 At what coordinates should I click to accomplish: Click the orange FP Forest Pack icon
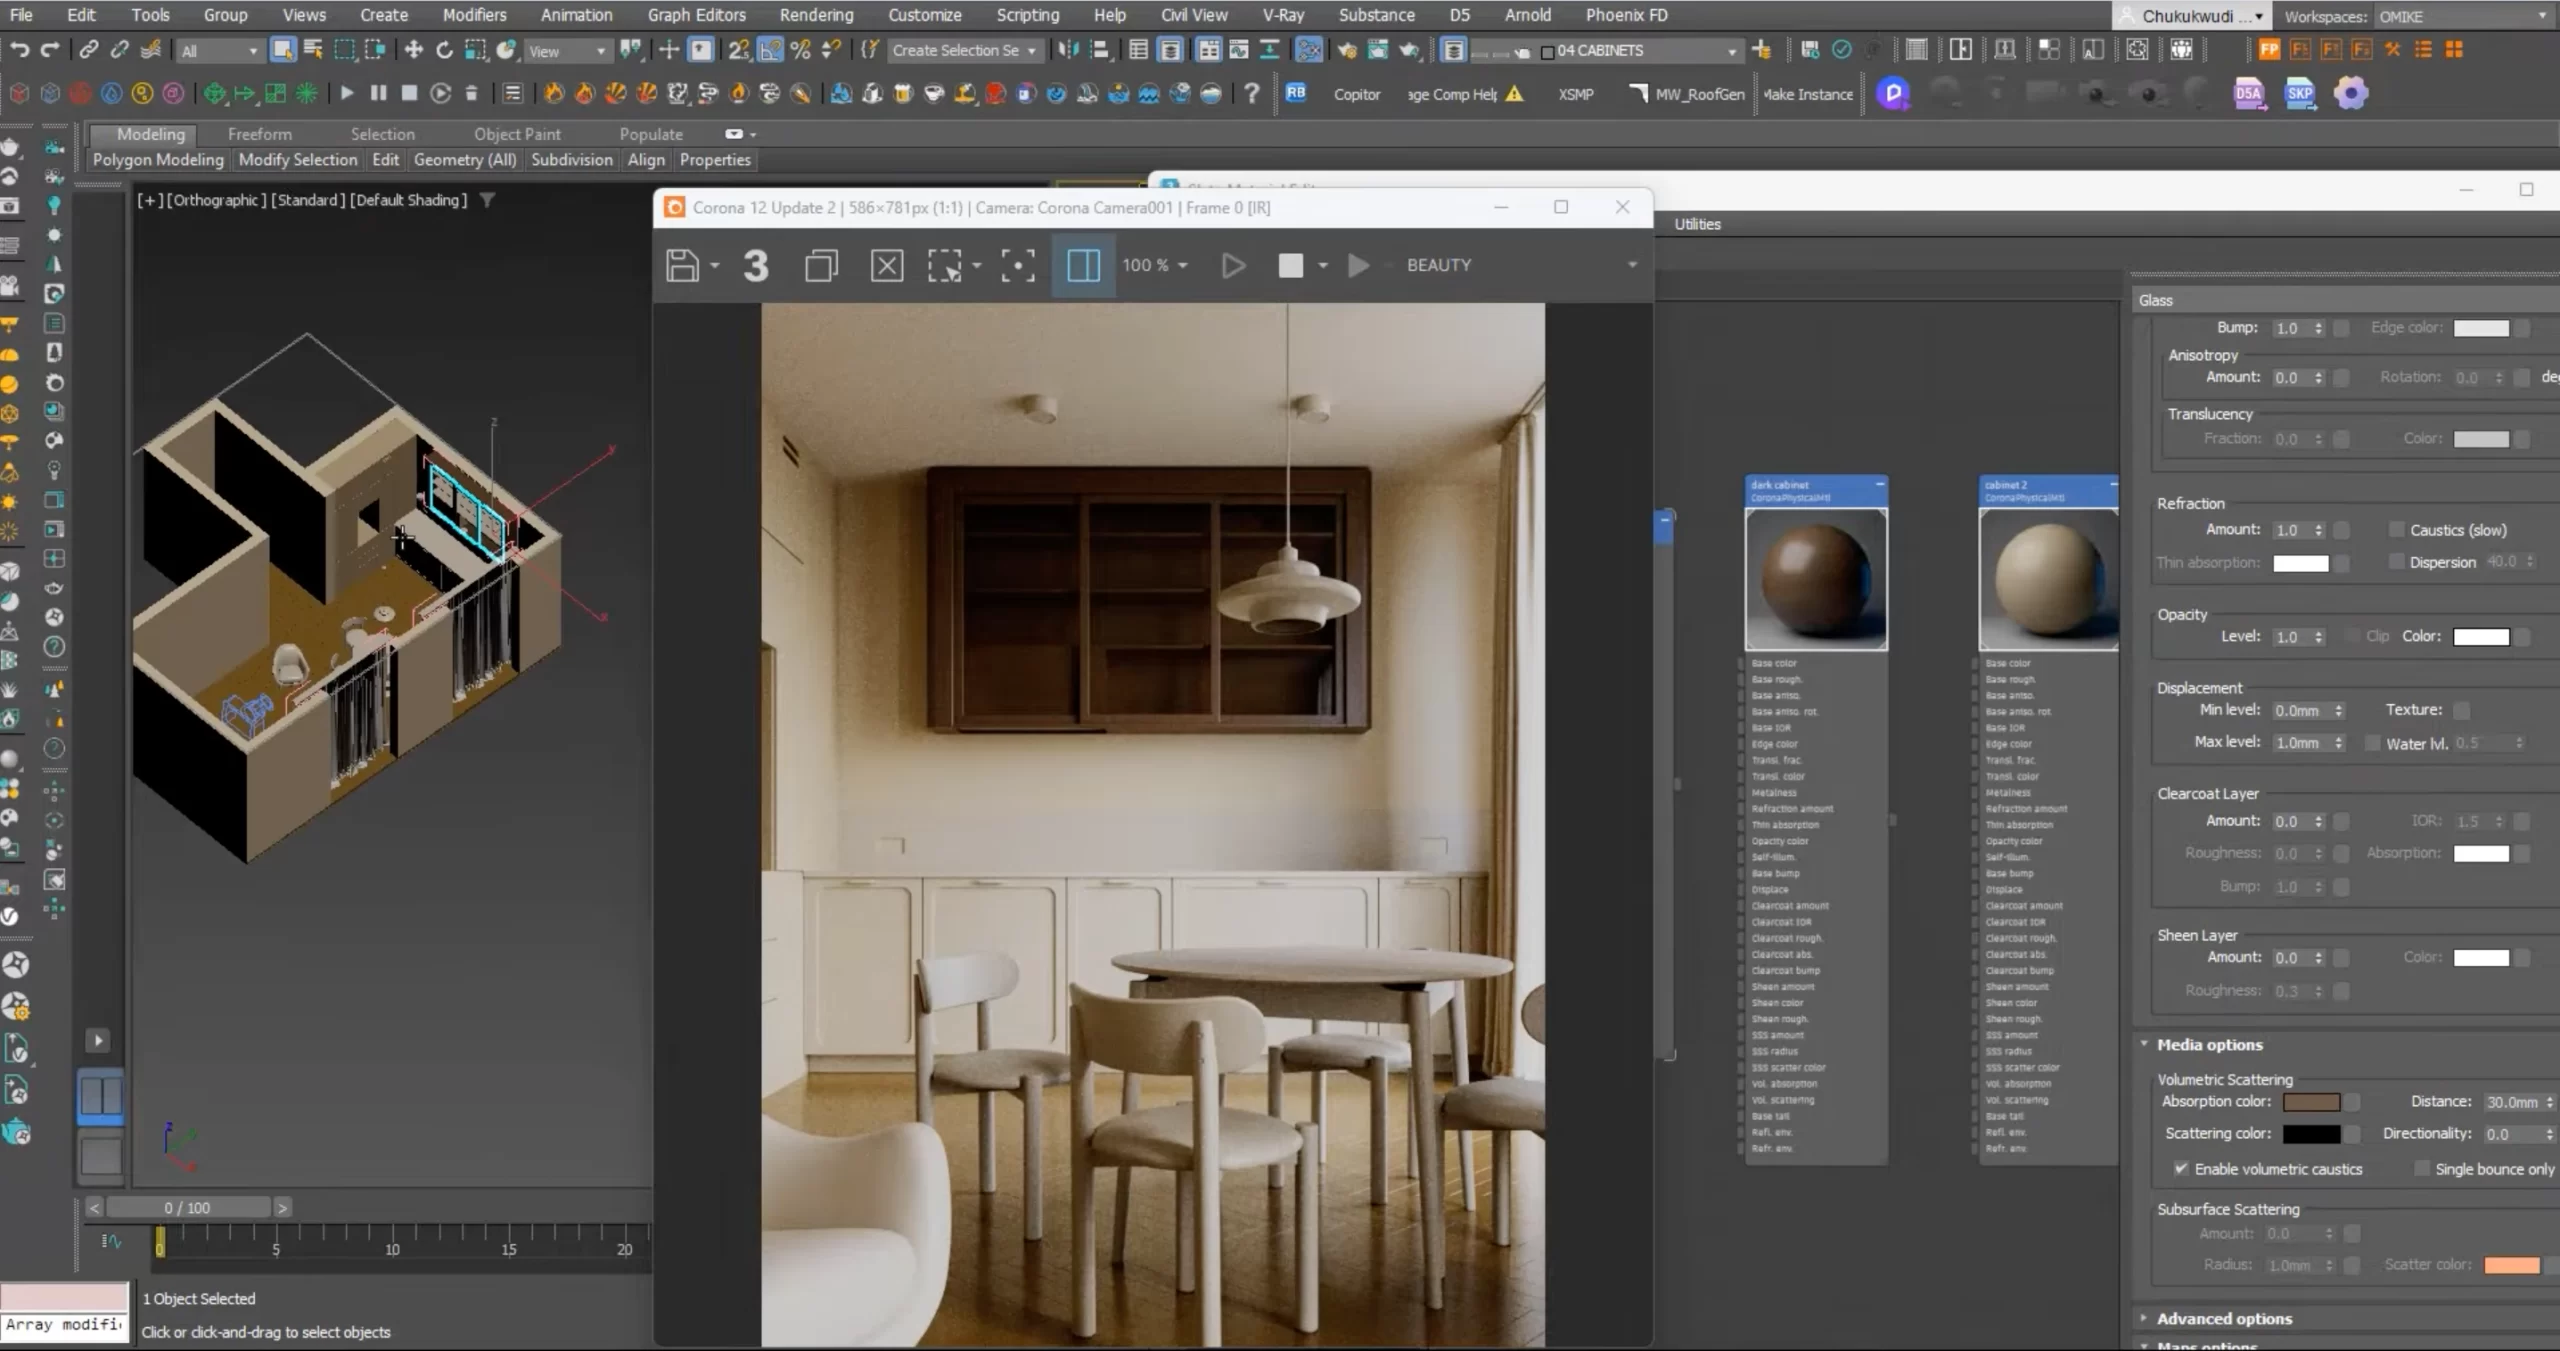point(2269,50)
